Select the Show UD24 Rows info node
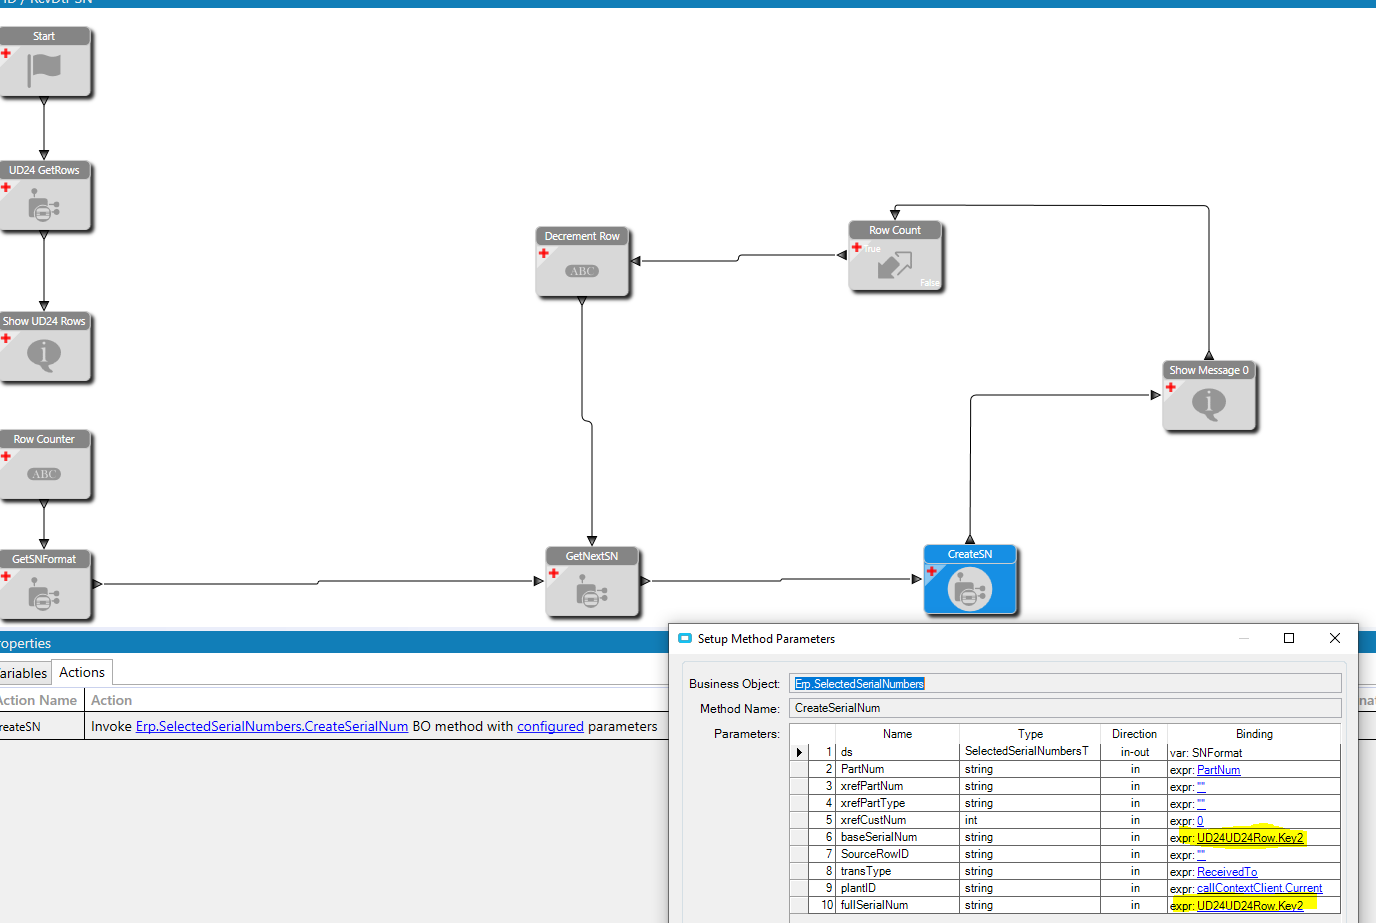 (45, 347)
